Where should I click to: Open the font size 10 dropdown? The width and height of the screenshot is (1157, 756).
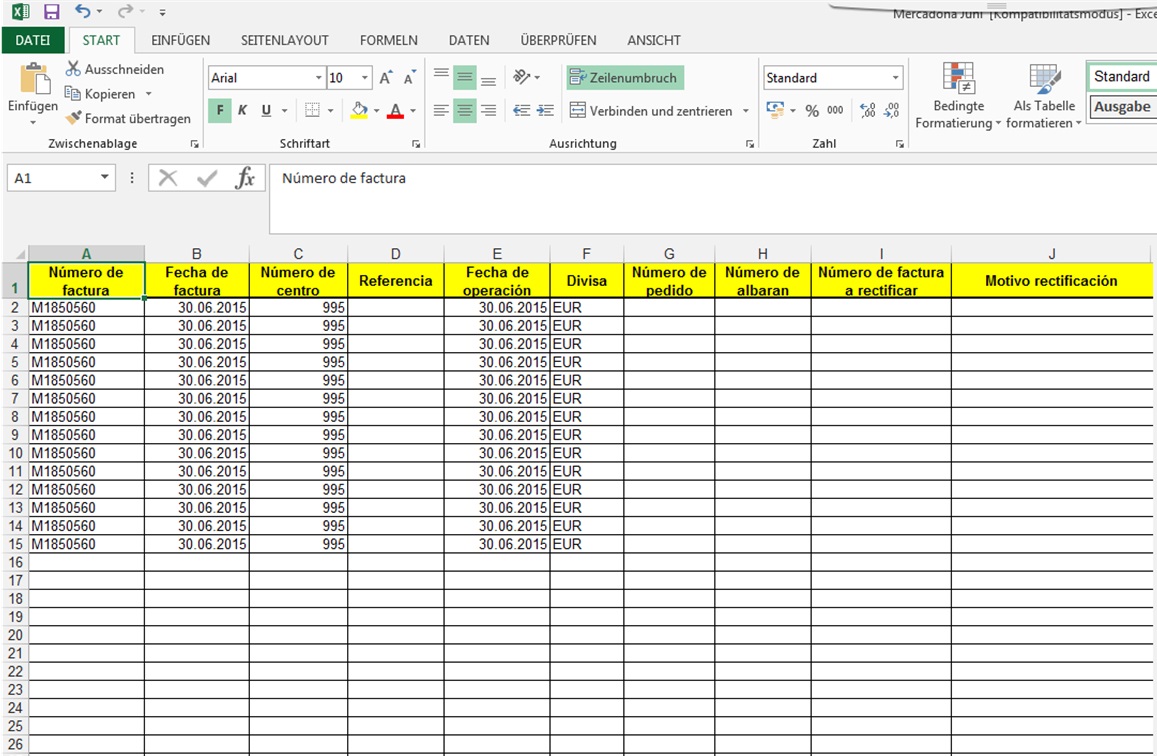(x=365, y=77)
